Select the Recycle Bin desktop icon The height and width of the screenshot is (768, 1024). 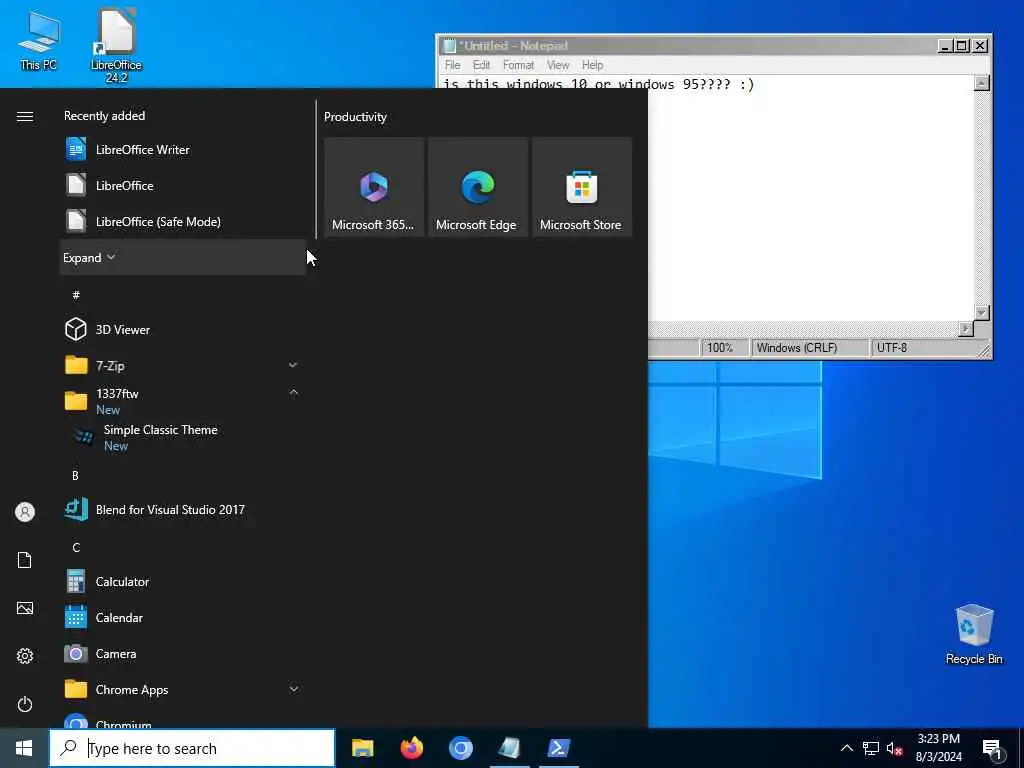pos(974,634)
